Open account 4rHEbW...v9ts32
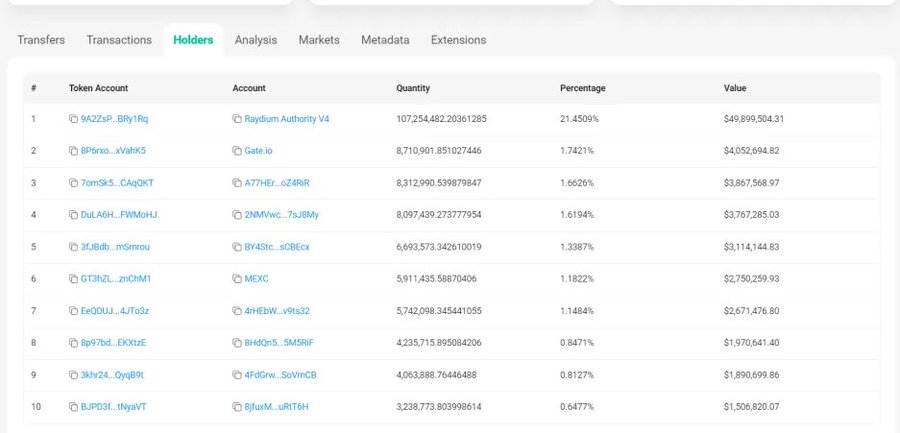Viewport: 900px width, 433px height. [277, 311]
